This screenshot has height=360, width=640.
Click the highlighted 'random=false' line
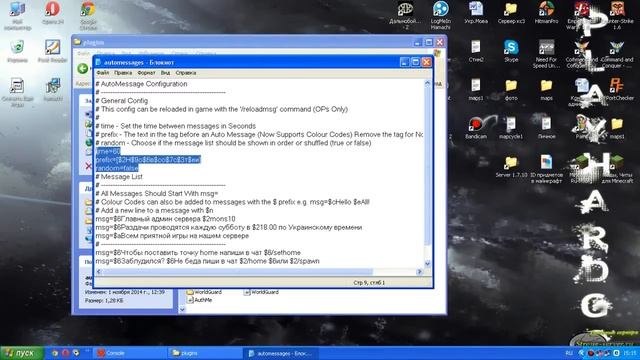pos(117,168)
